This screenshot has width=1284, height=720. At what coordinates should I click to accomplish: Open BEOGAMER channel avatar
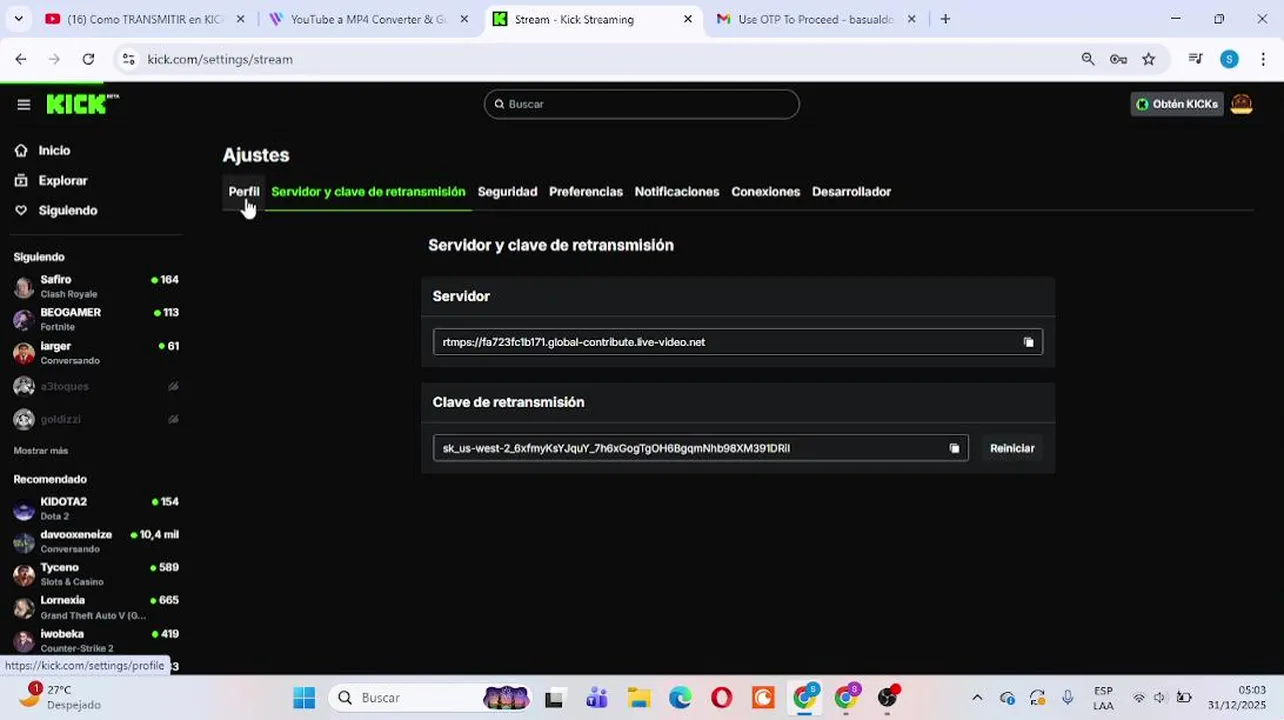[x=24, y=320]
